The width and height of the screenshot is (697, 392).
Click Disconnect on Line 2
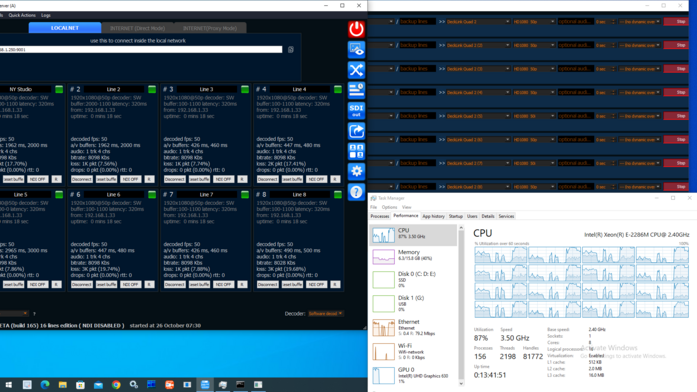click(82, 179)
